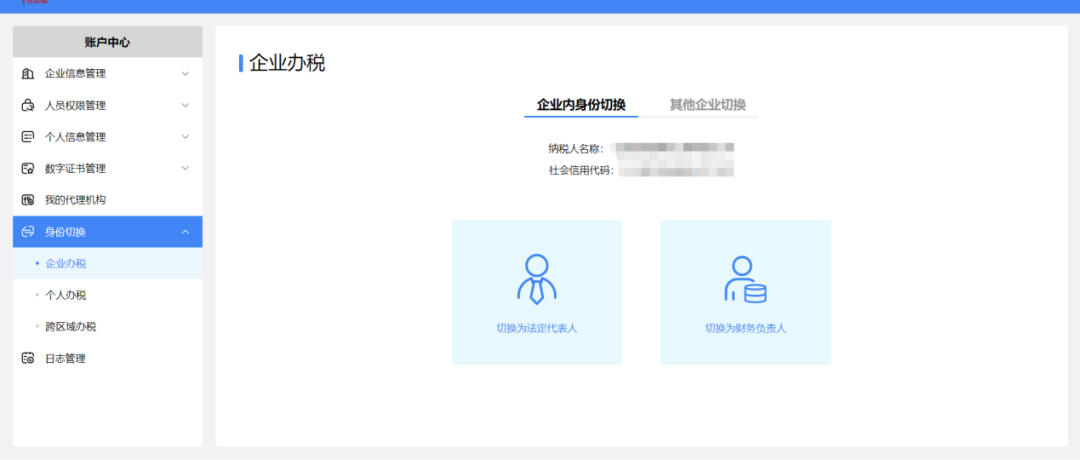The width and height of the screenshot is (1080, 460).
Task: Open 日志管理 menu item
Action: (107, 359)
